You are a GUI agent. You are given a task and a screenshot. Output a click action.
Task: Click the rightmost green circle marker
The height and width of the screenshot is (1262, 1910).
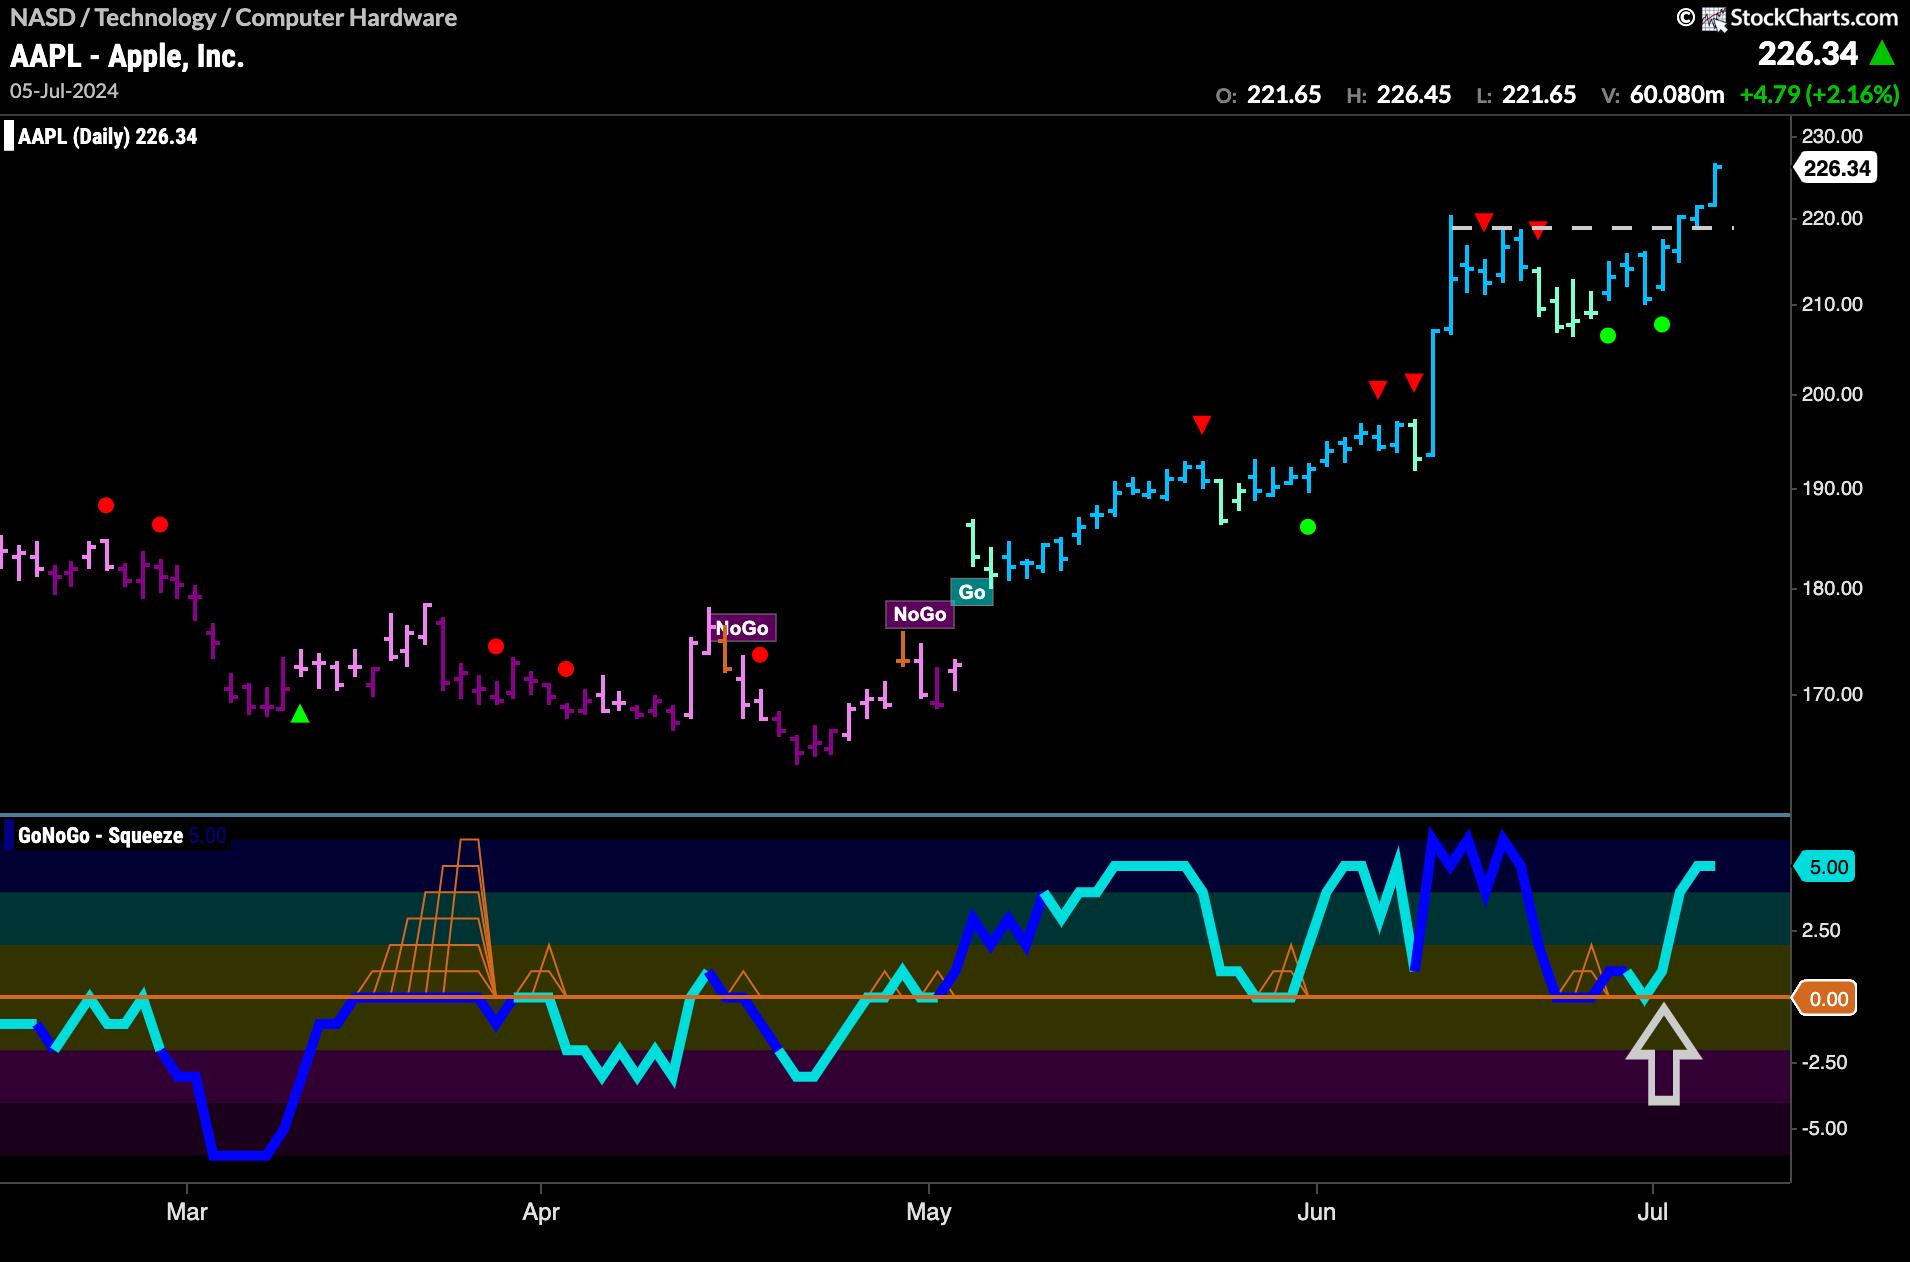click(1662, 324)
